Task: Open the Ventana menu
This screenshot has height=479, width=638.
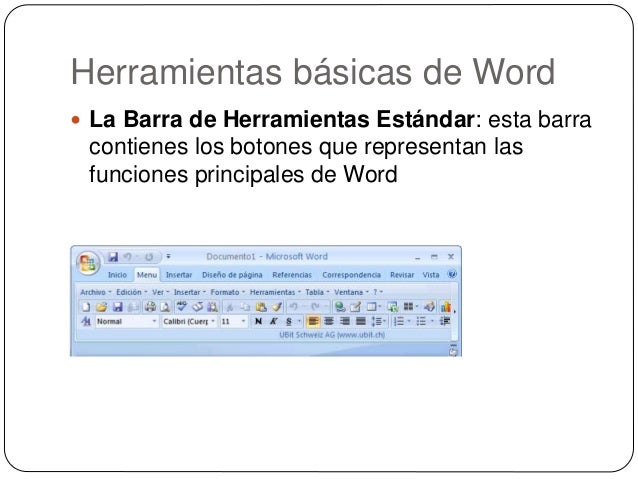Action: [351, 292]
